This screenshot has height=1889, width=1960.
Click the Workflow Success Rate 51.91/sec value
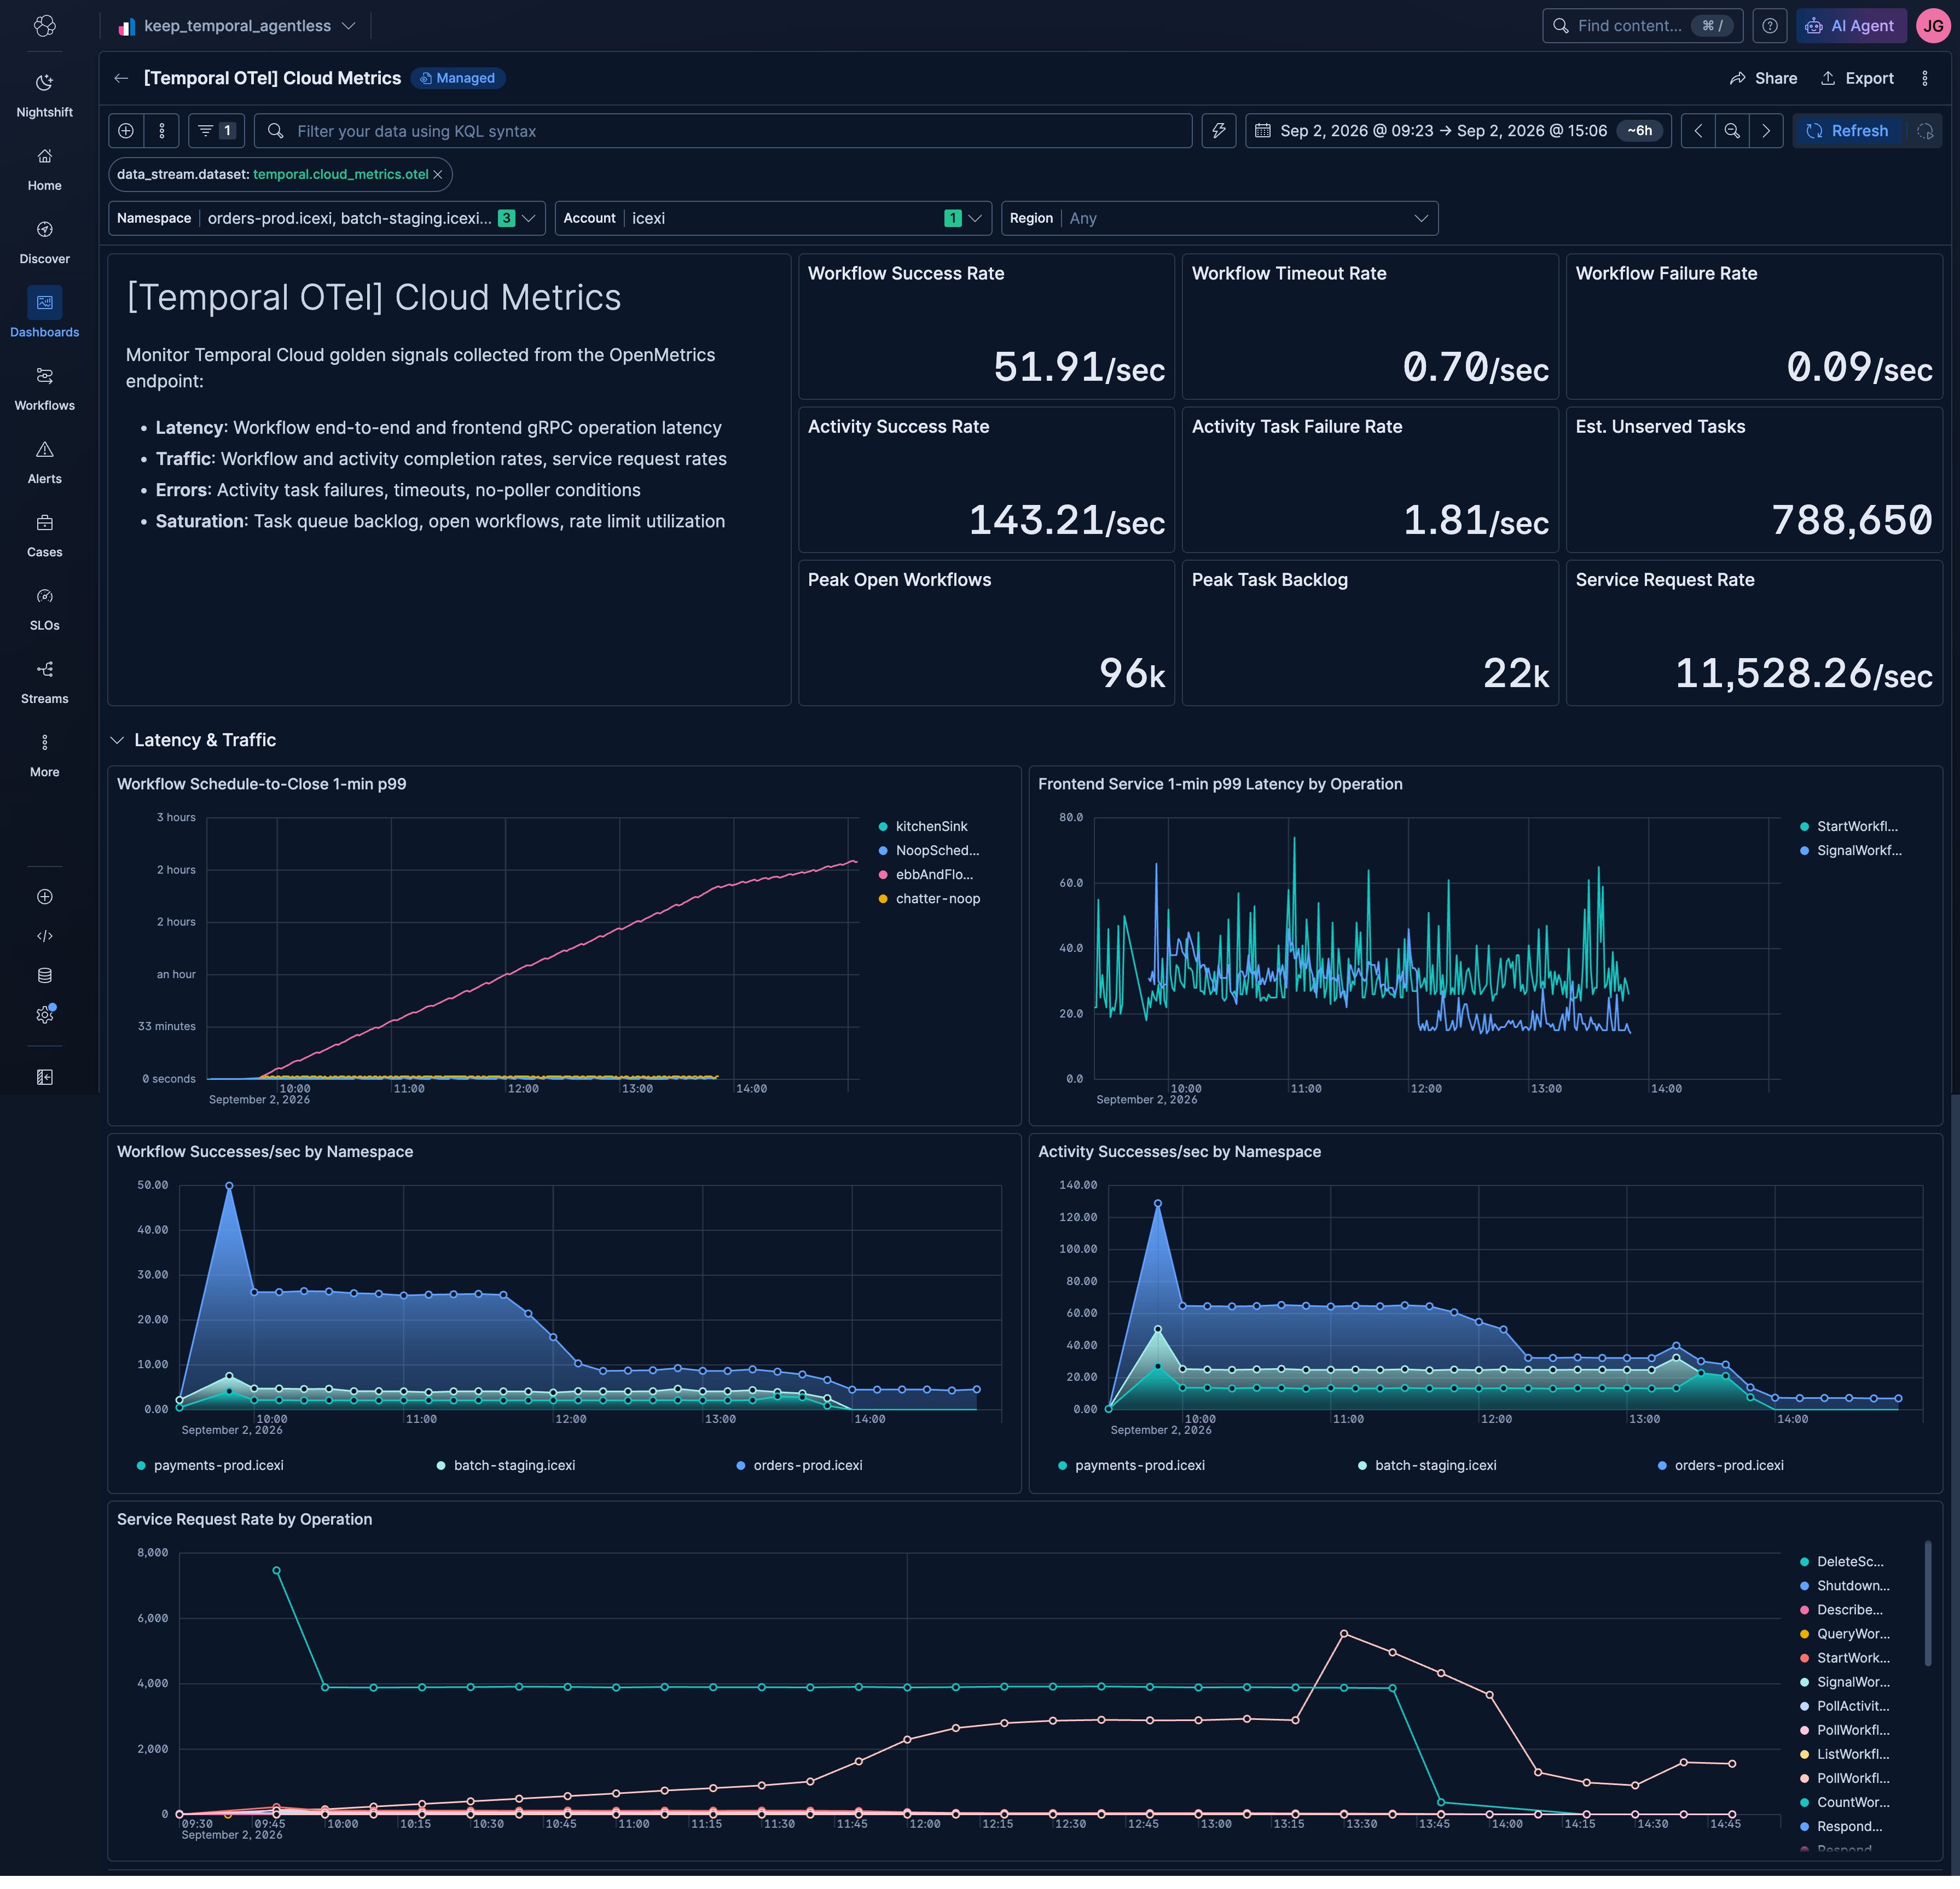1079,367
